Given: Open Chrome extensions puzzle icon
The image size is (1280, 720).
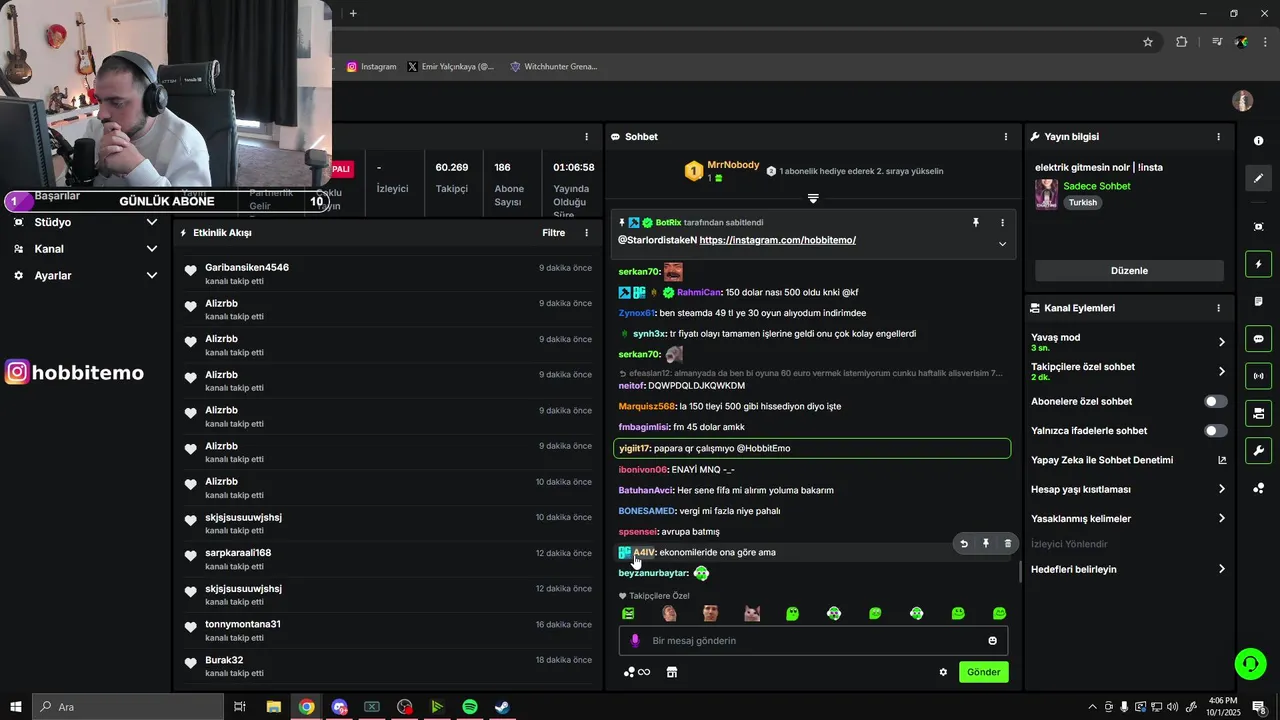Looking at the screenshot, I should 1182,42.
